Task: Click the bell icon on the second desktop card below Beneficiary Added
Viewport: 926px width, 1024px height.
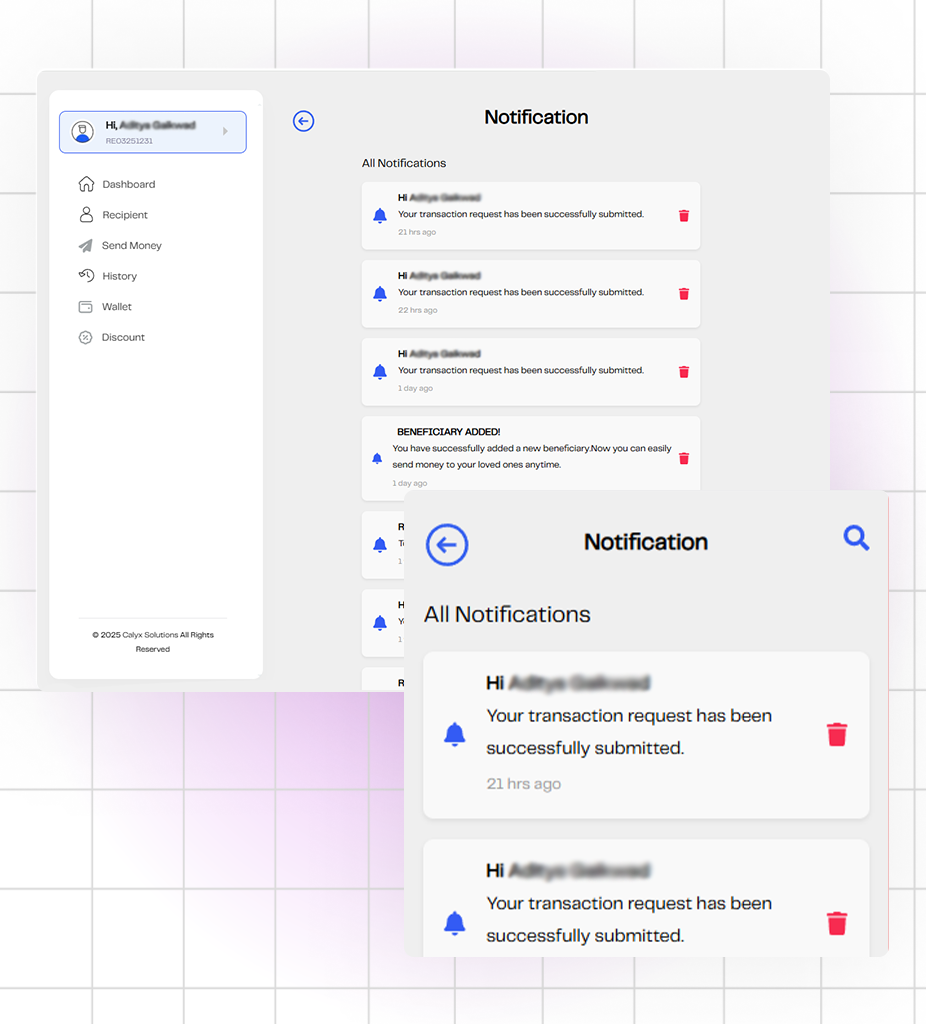Action: pos(379,622)
